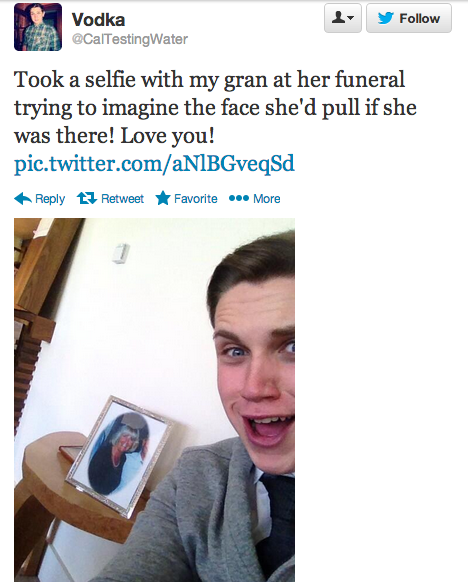This screenshot has width=468, height=582.
Task: Click the Retweet arrows icon
Action: 87,198
